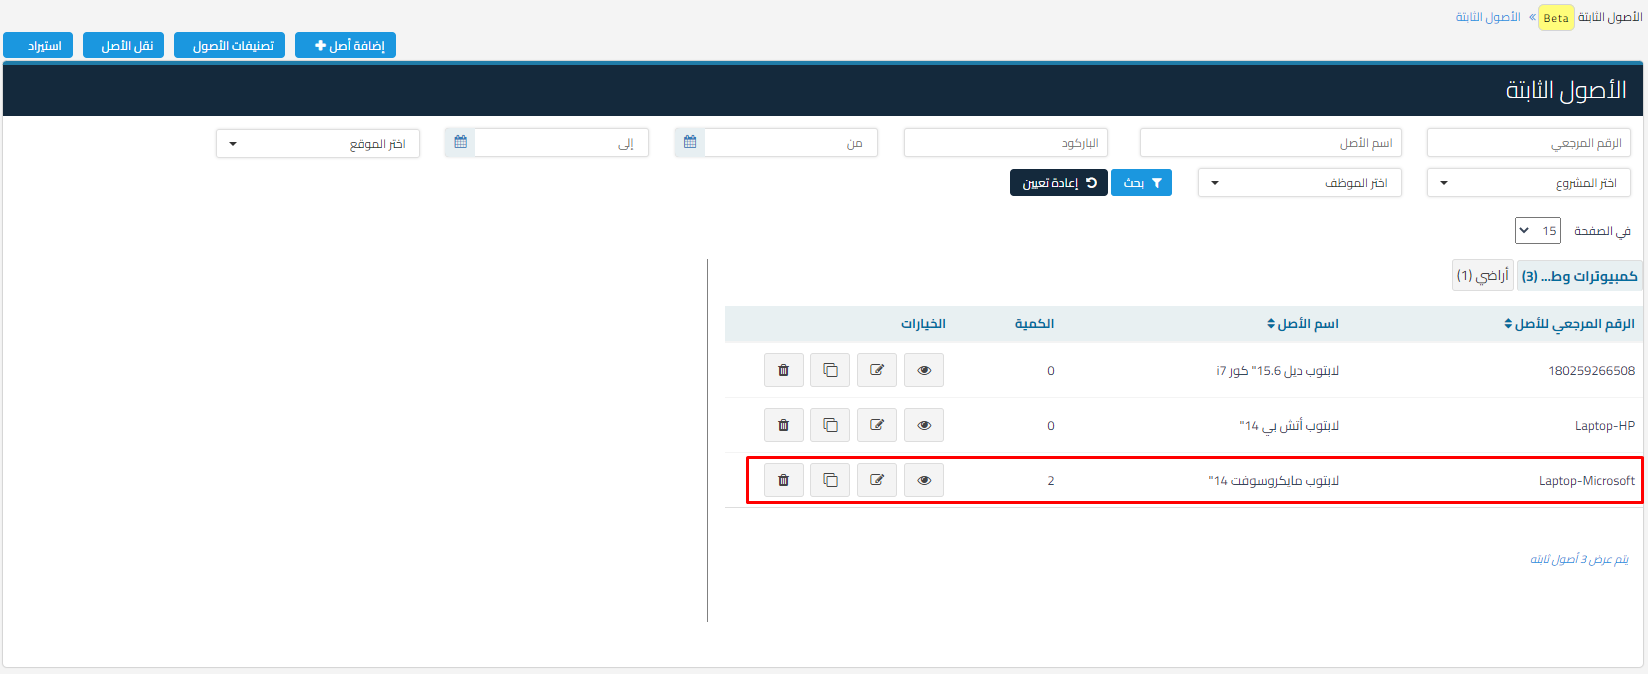Expand the 'اختر الموظف' employee dropdown

click(x=1299, y=183)
